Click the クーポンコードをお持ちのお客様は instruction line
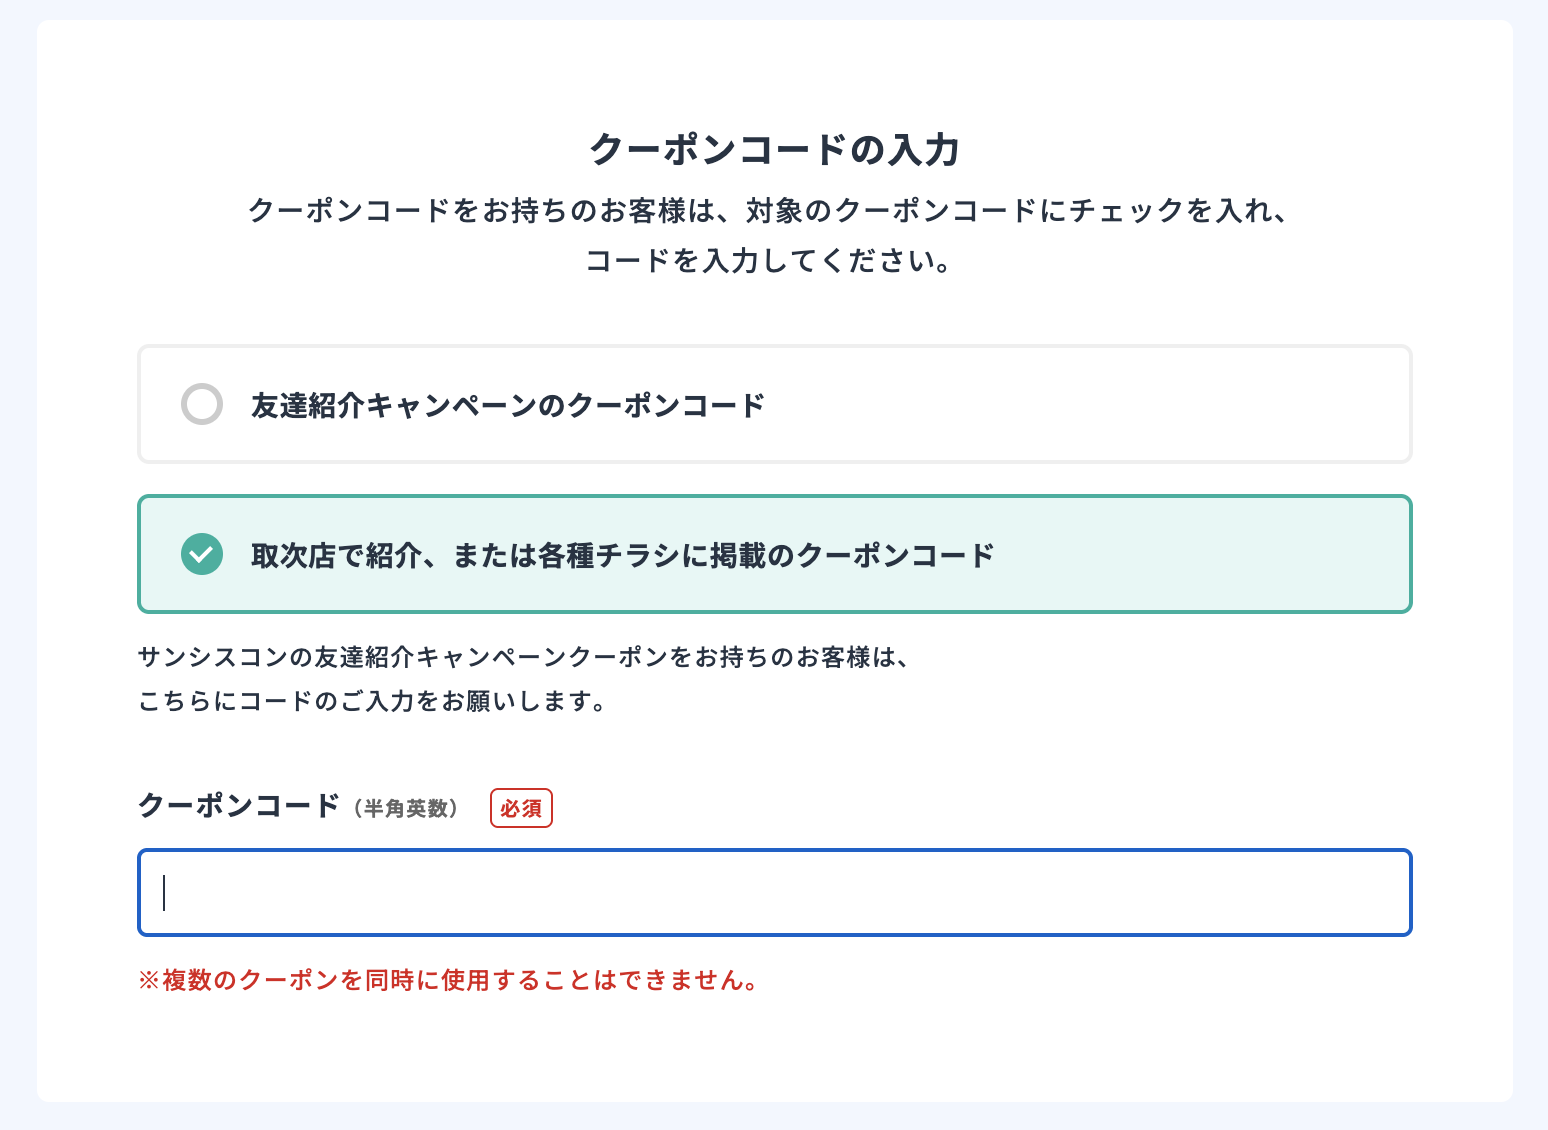The height and width of the screenshot is (1130, 1548). point(770,211)
